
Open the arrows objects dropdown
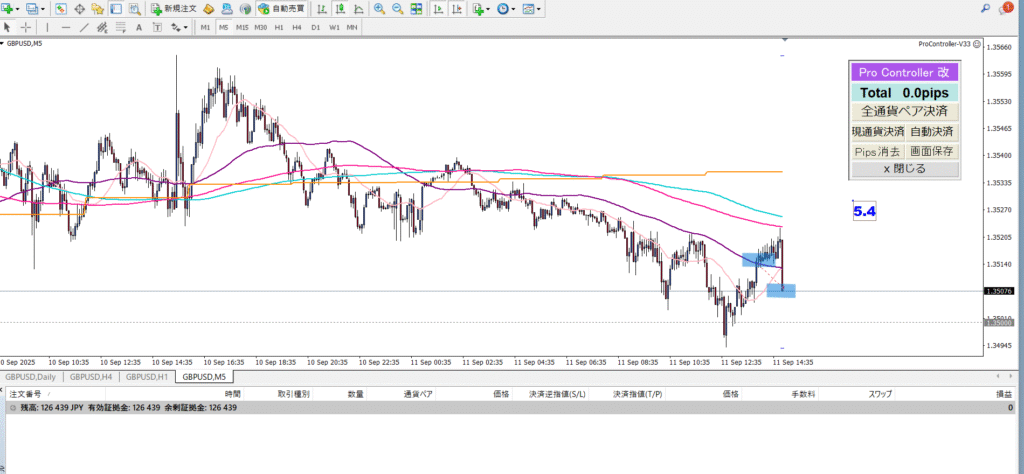tap(185, 27)
